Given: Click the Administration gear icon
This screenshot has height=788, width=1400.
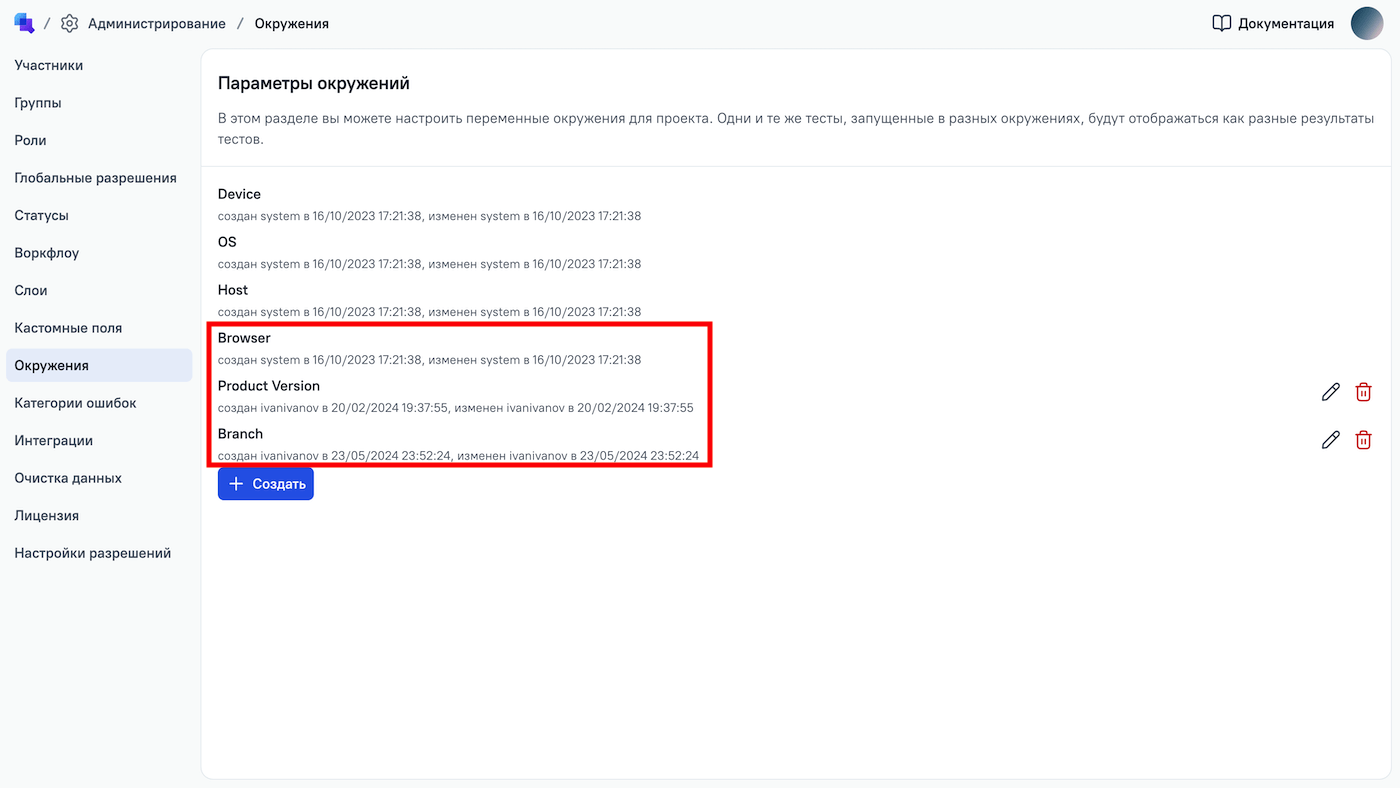Looking at the screenshot, I should tap(69, 23).
